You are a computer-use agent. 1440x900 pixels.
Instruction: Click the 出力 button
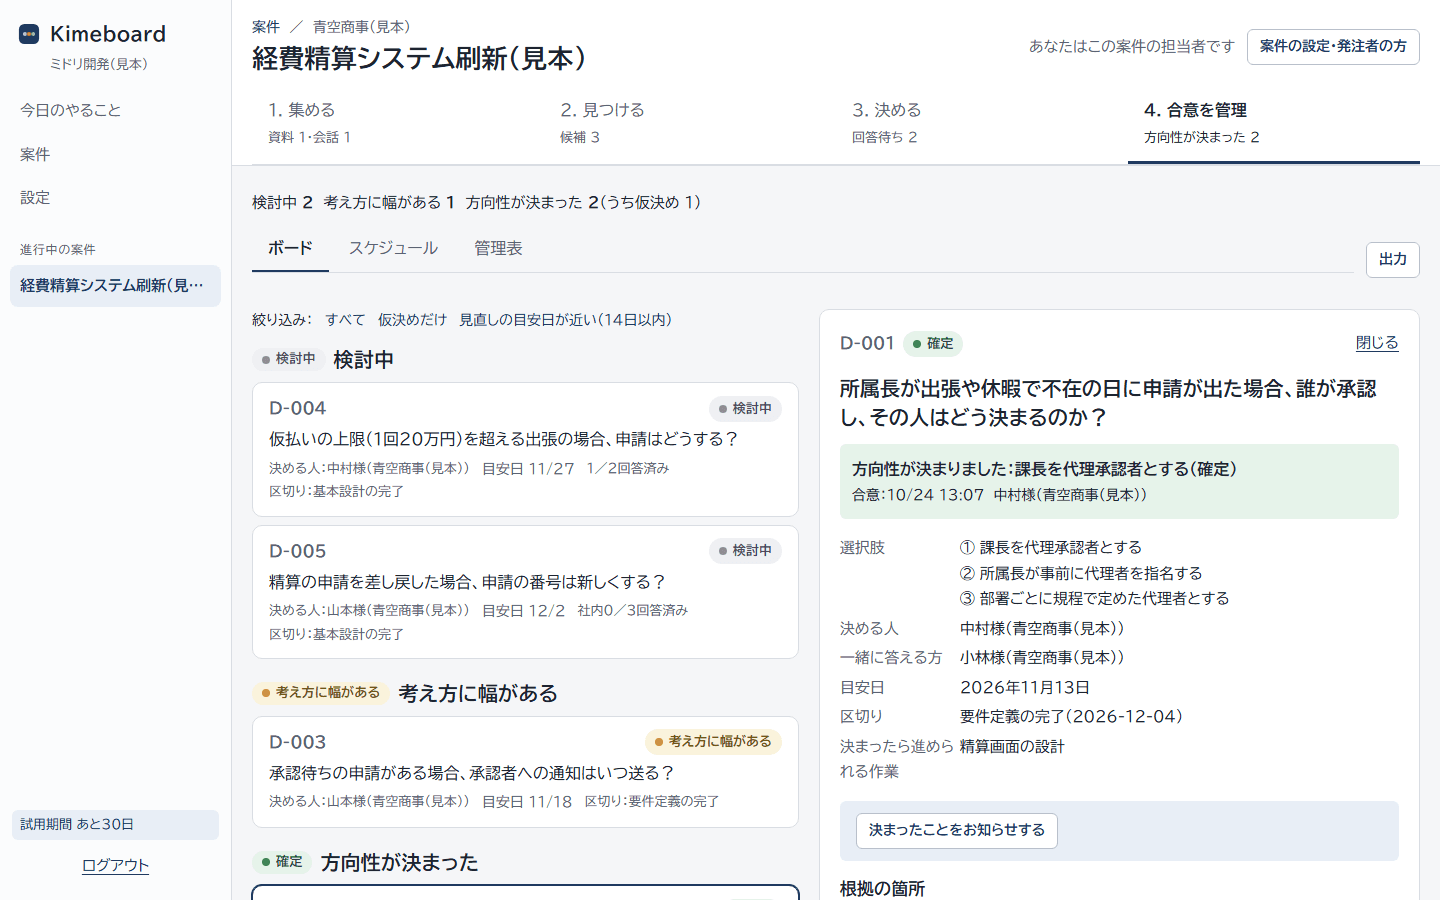1393,260
